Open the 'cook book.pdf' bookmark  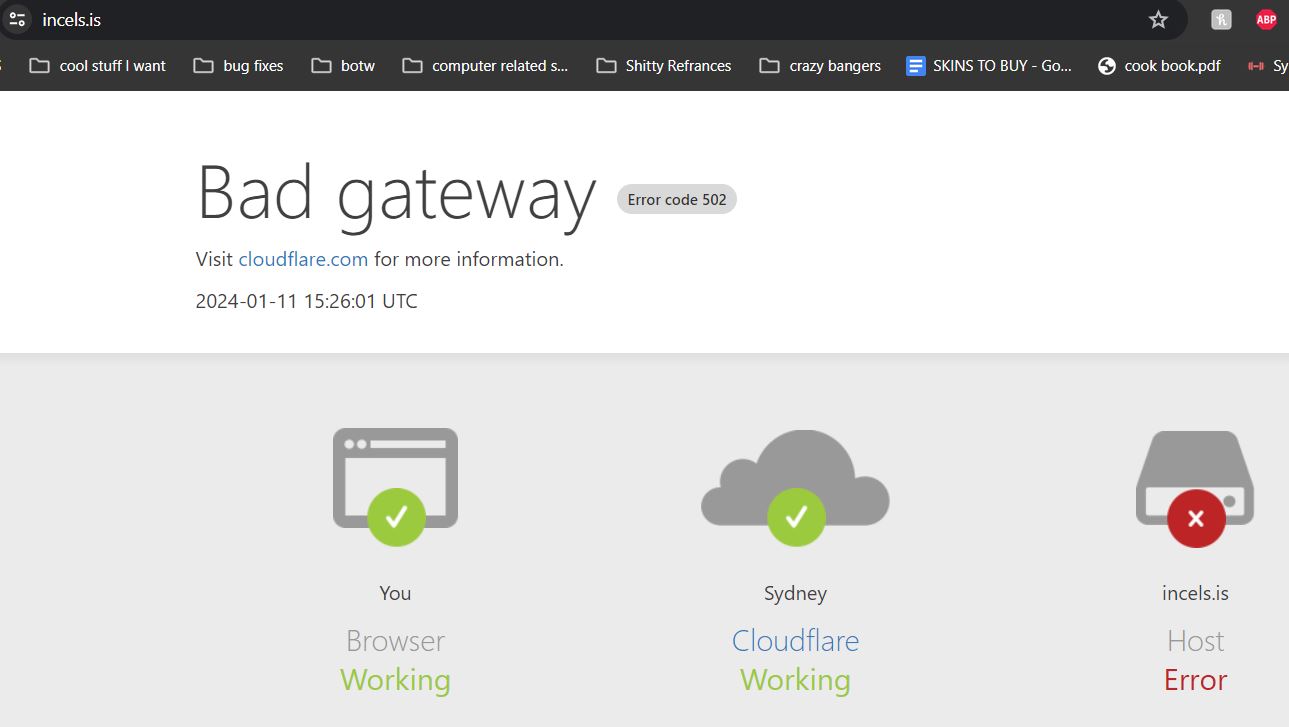(1159, 66)
